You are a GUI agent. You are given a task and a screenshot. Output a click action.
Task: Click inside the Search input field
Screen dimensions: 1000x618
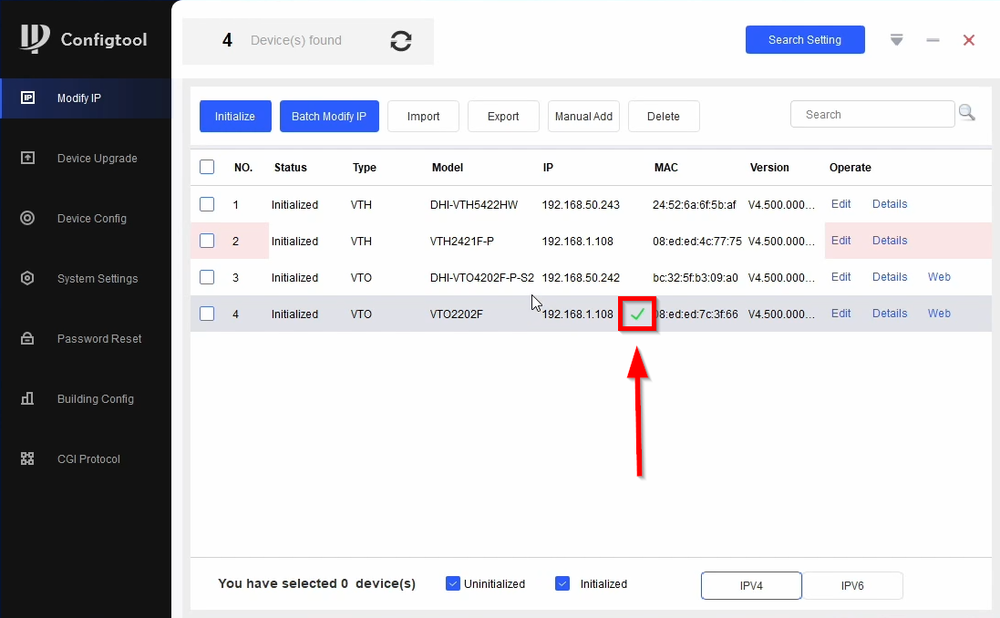pos(872,113)
